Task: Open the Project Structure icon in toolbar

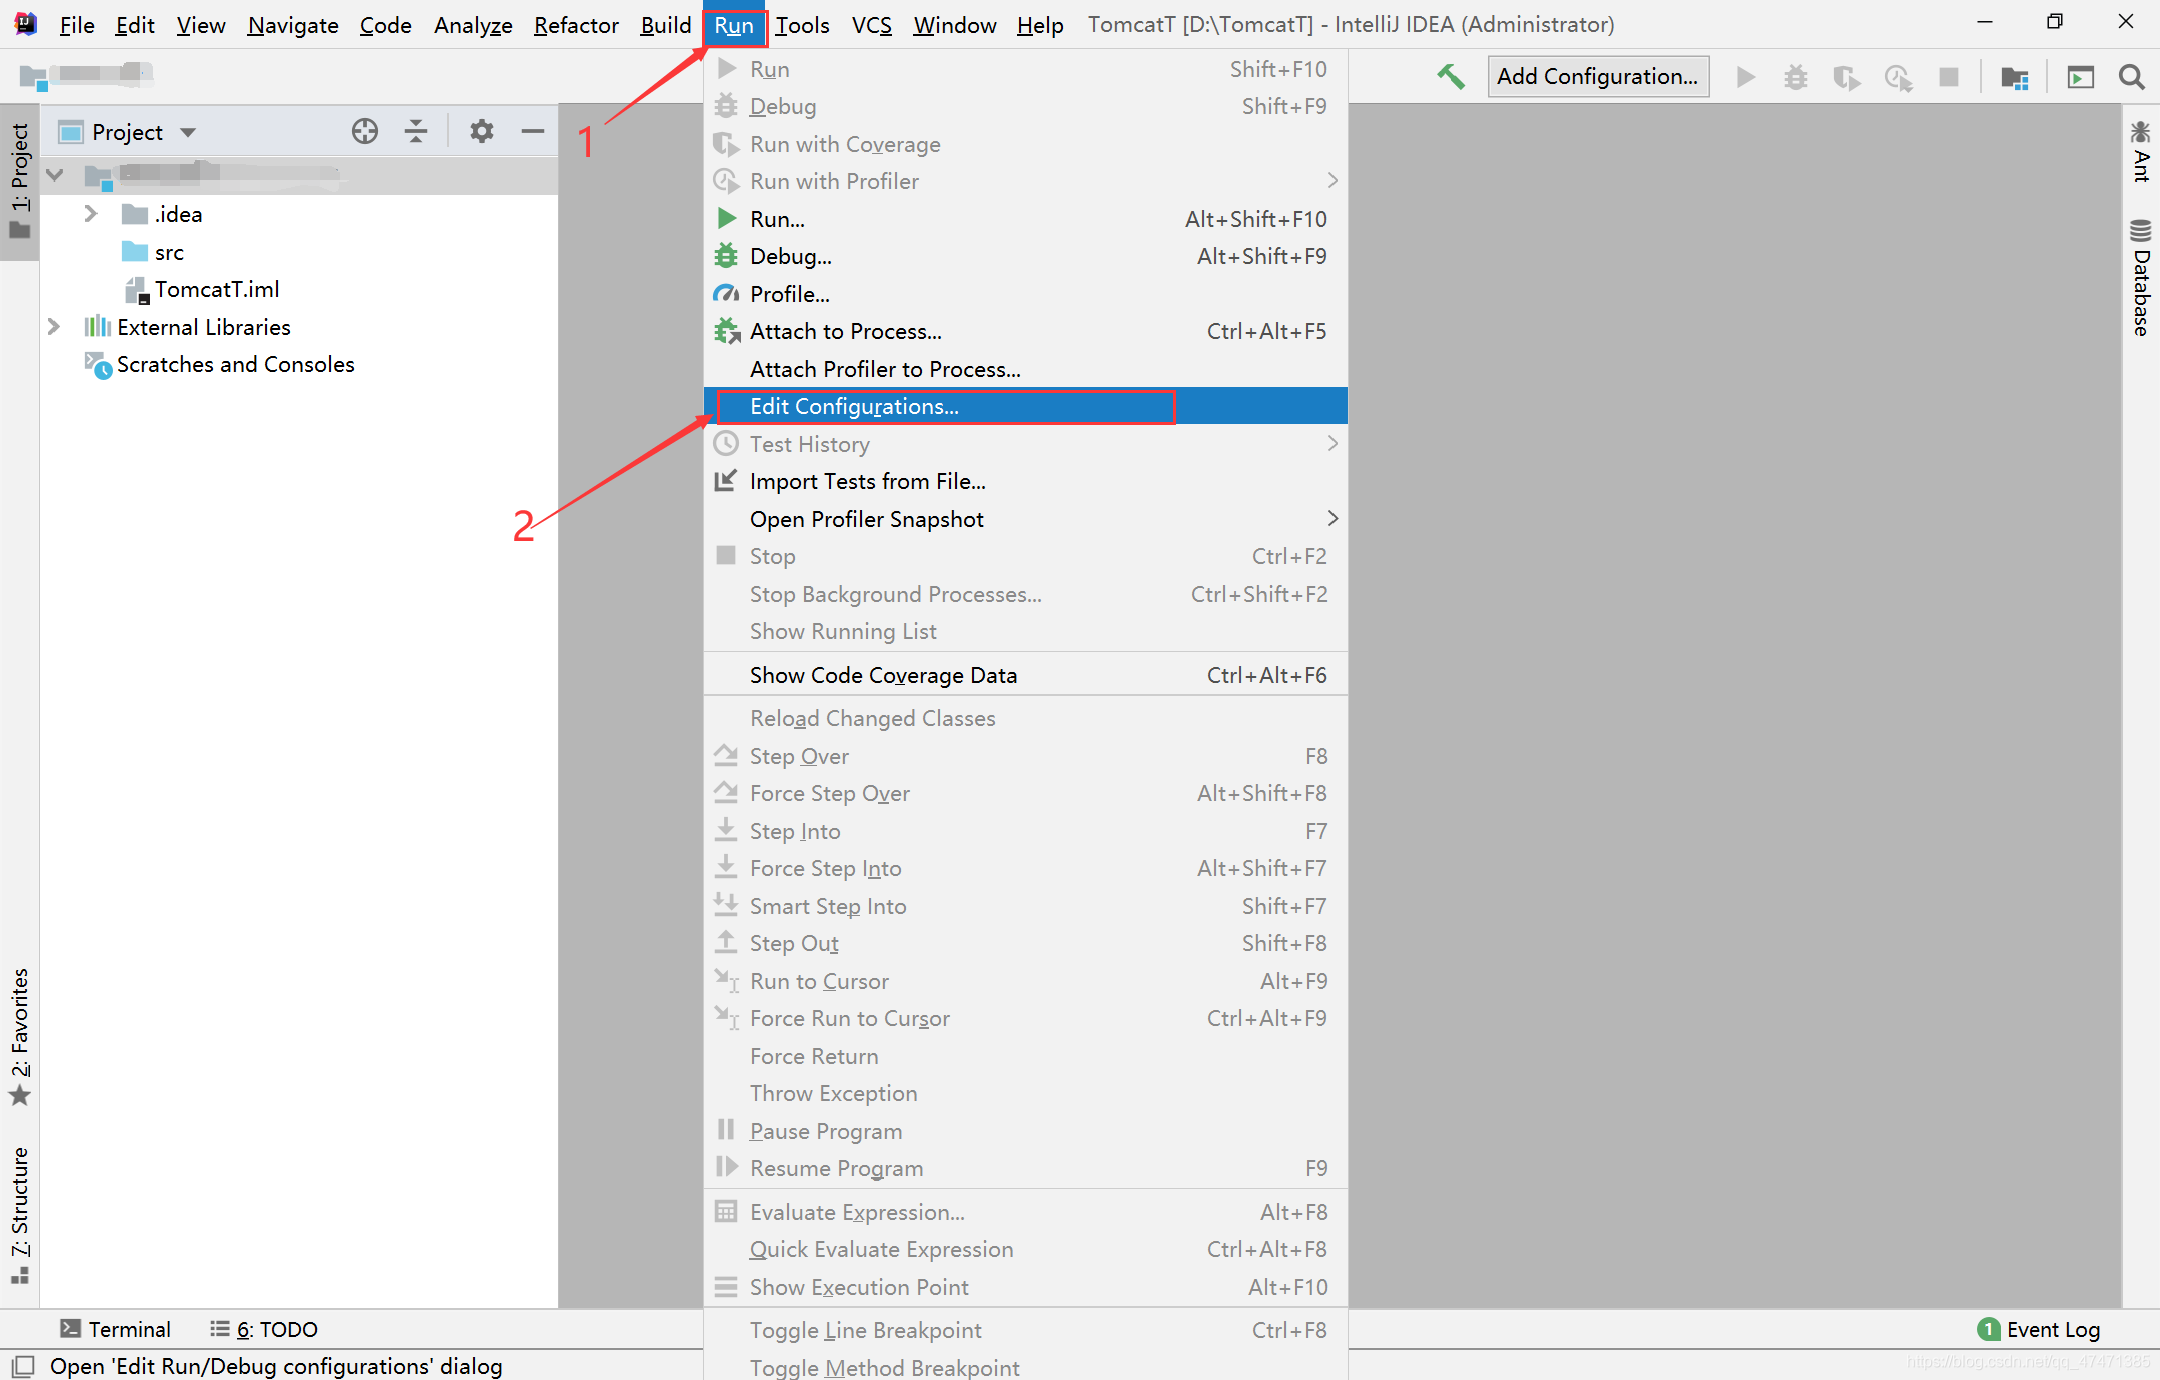Action: point(2014,77)
